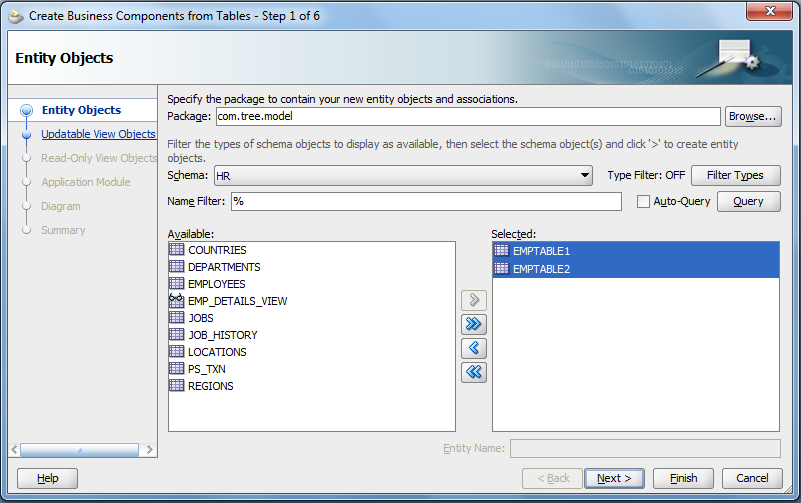Click the EMP_DETAILS_VIEW view icon
The image size is (801, 503).
(x=176, y=300)
